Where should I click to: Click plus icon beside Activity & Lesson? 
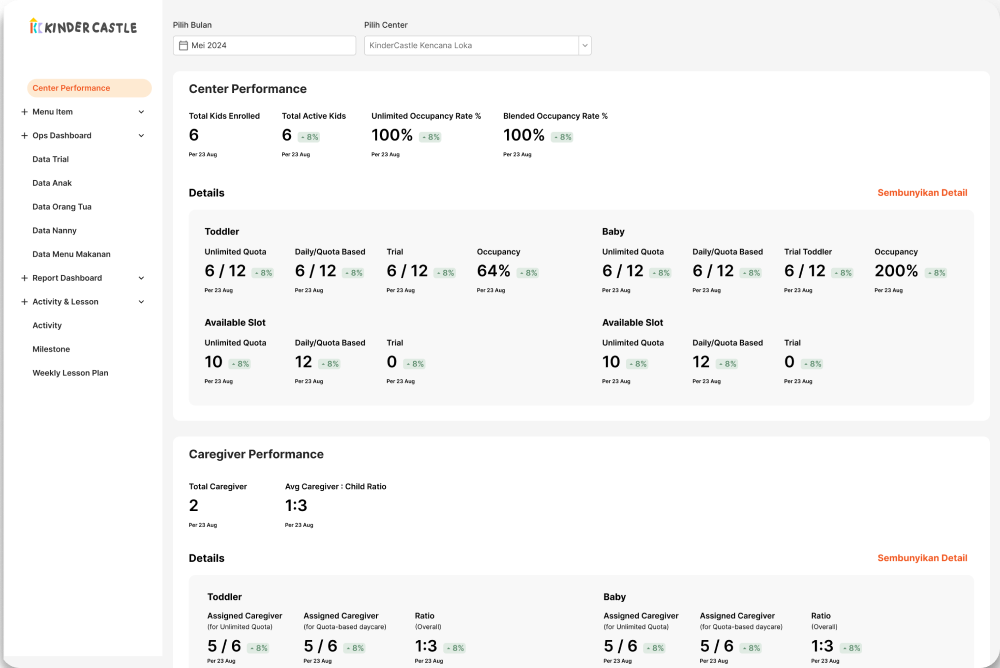[24, 302]
